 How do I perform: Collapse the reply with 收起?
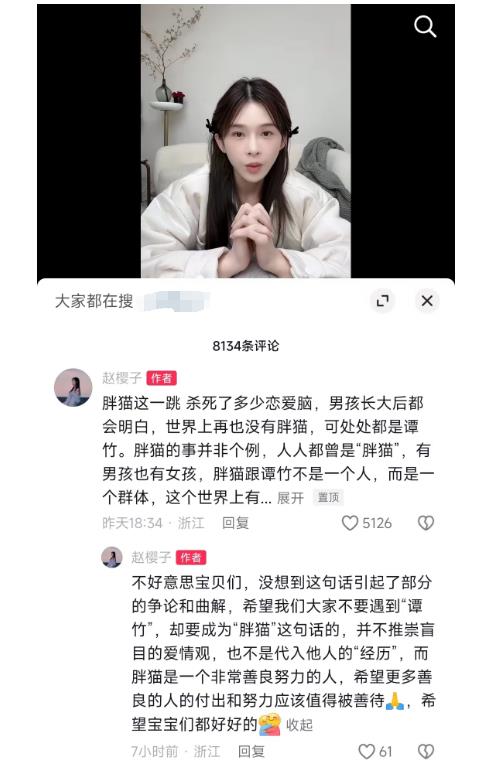(299, 725)
